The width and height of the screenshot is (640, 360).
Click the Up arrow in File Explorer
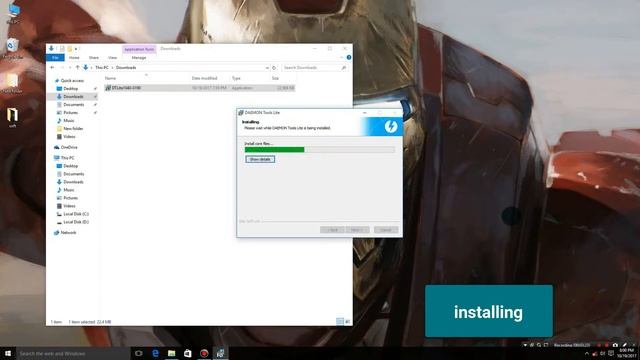tap(78, 67)
